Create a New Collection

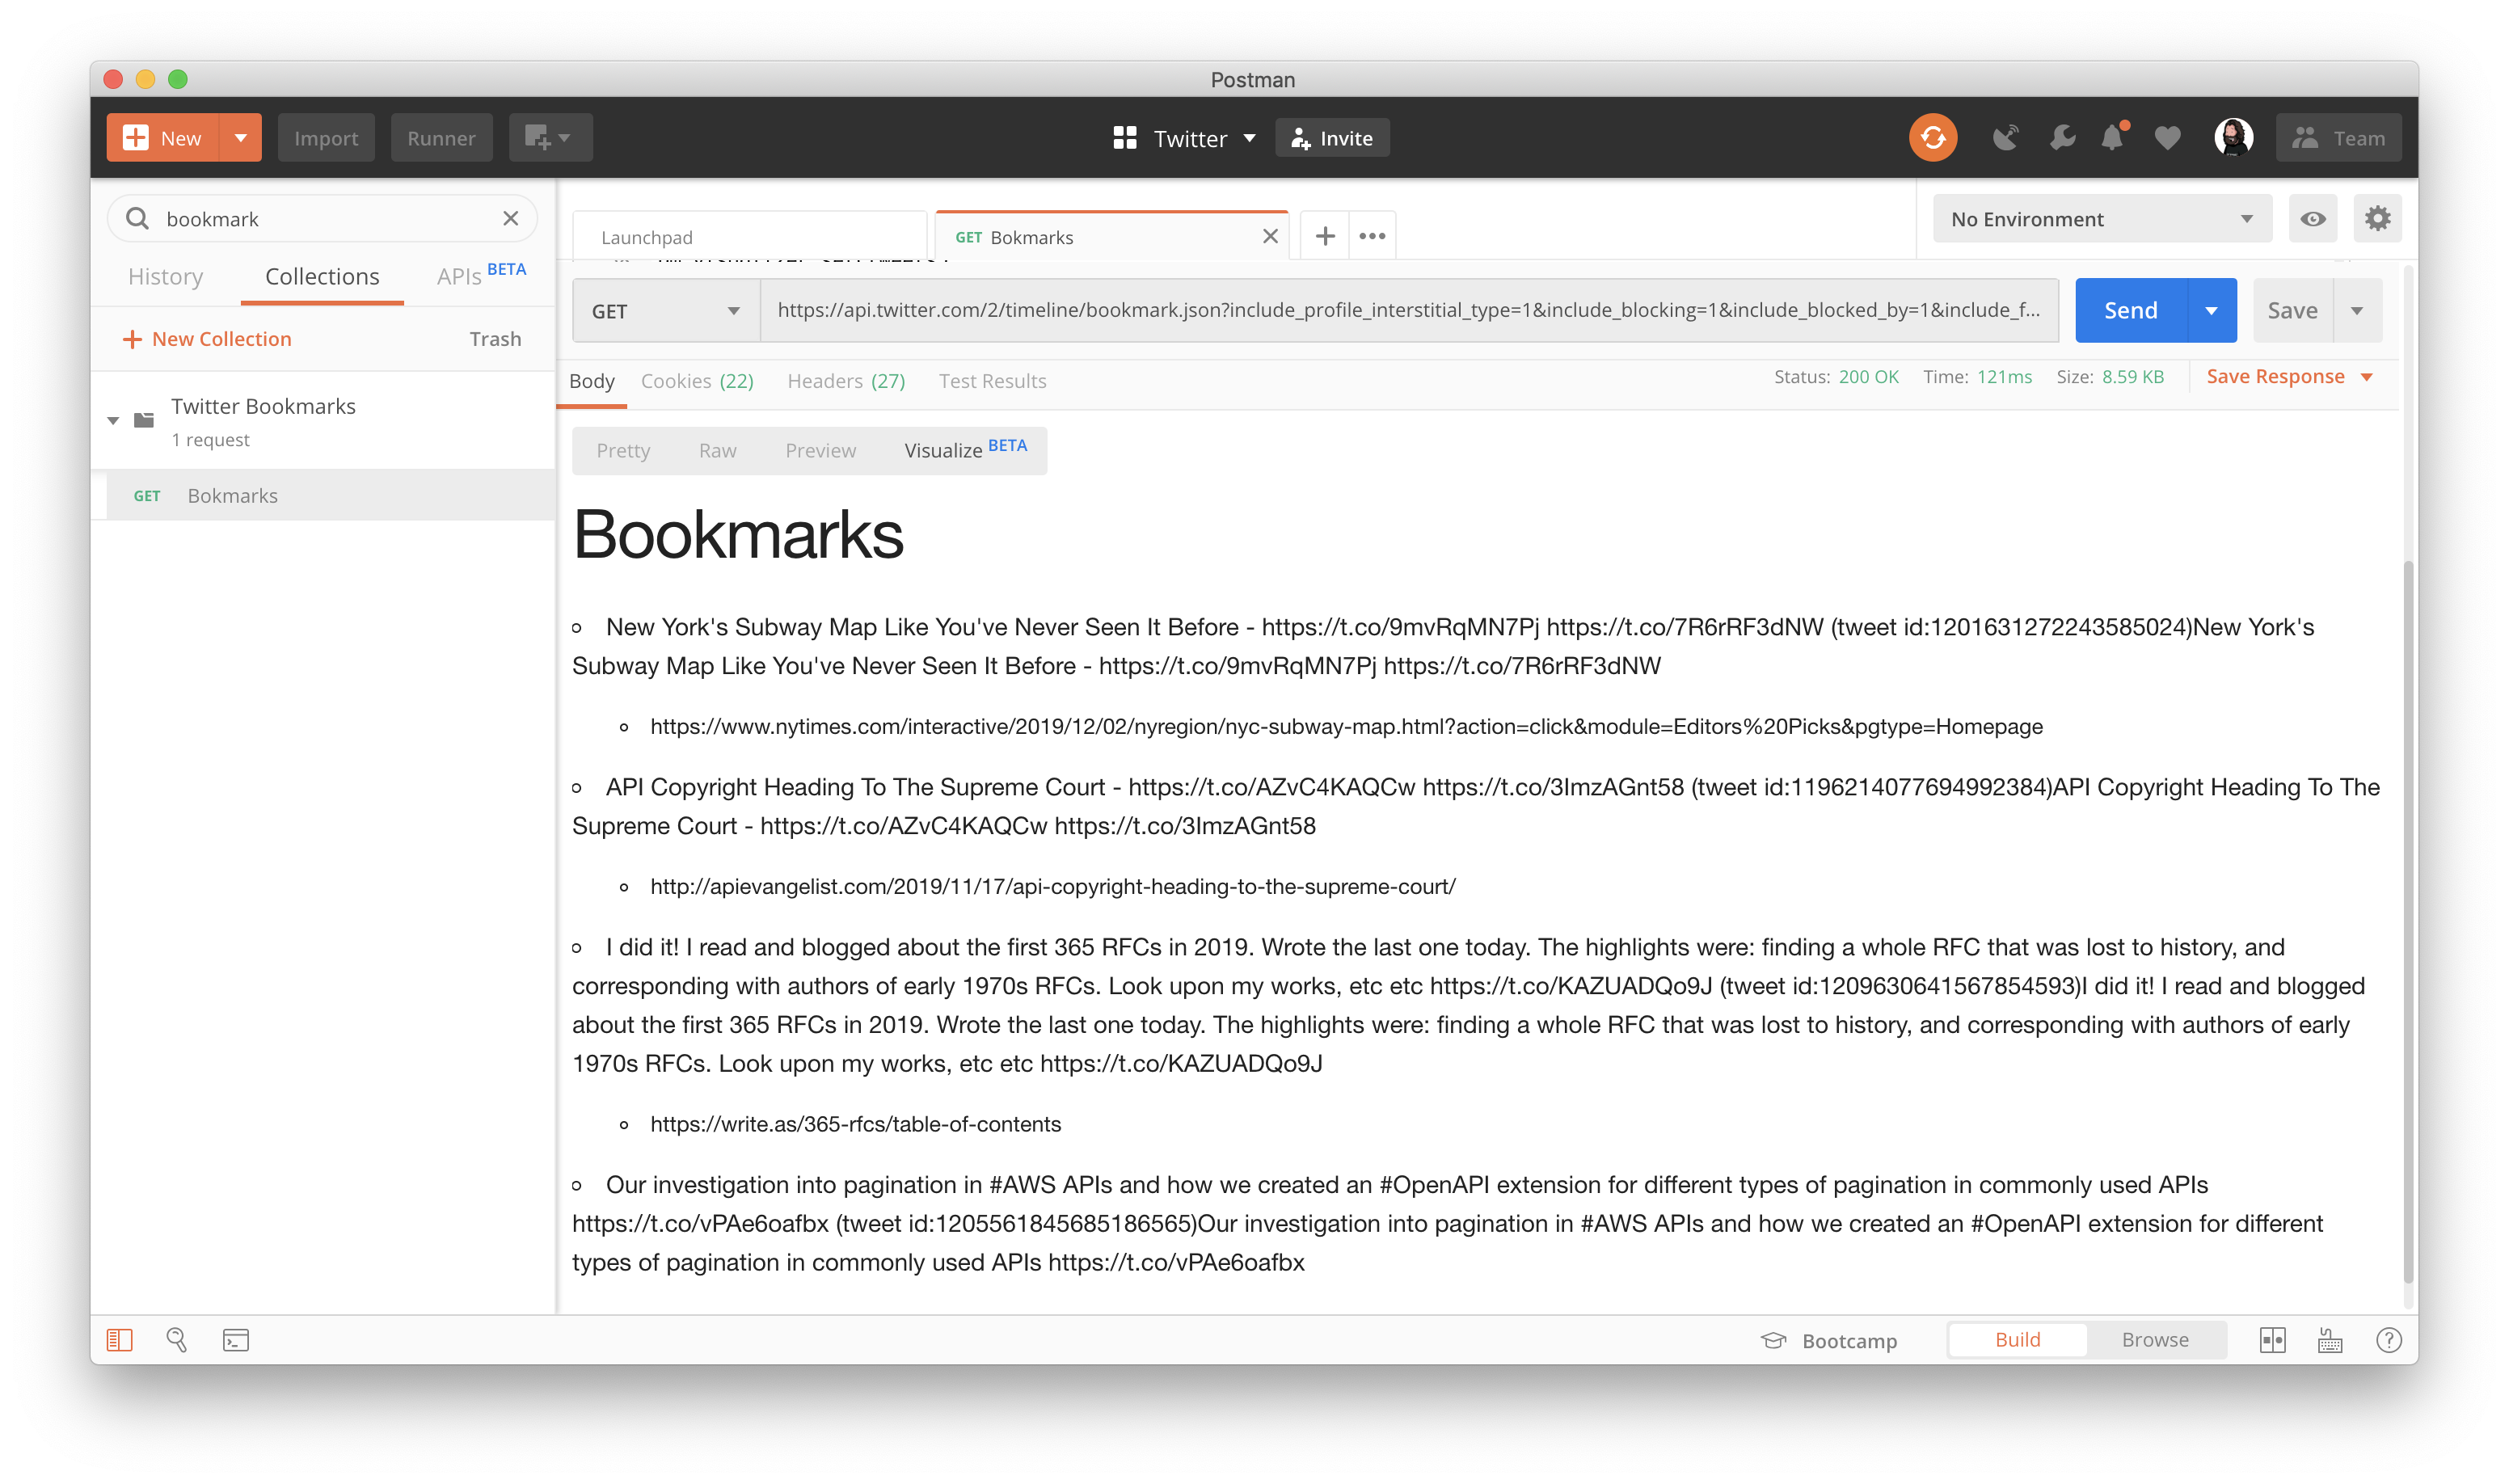pos(207,339)
